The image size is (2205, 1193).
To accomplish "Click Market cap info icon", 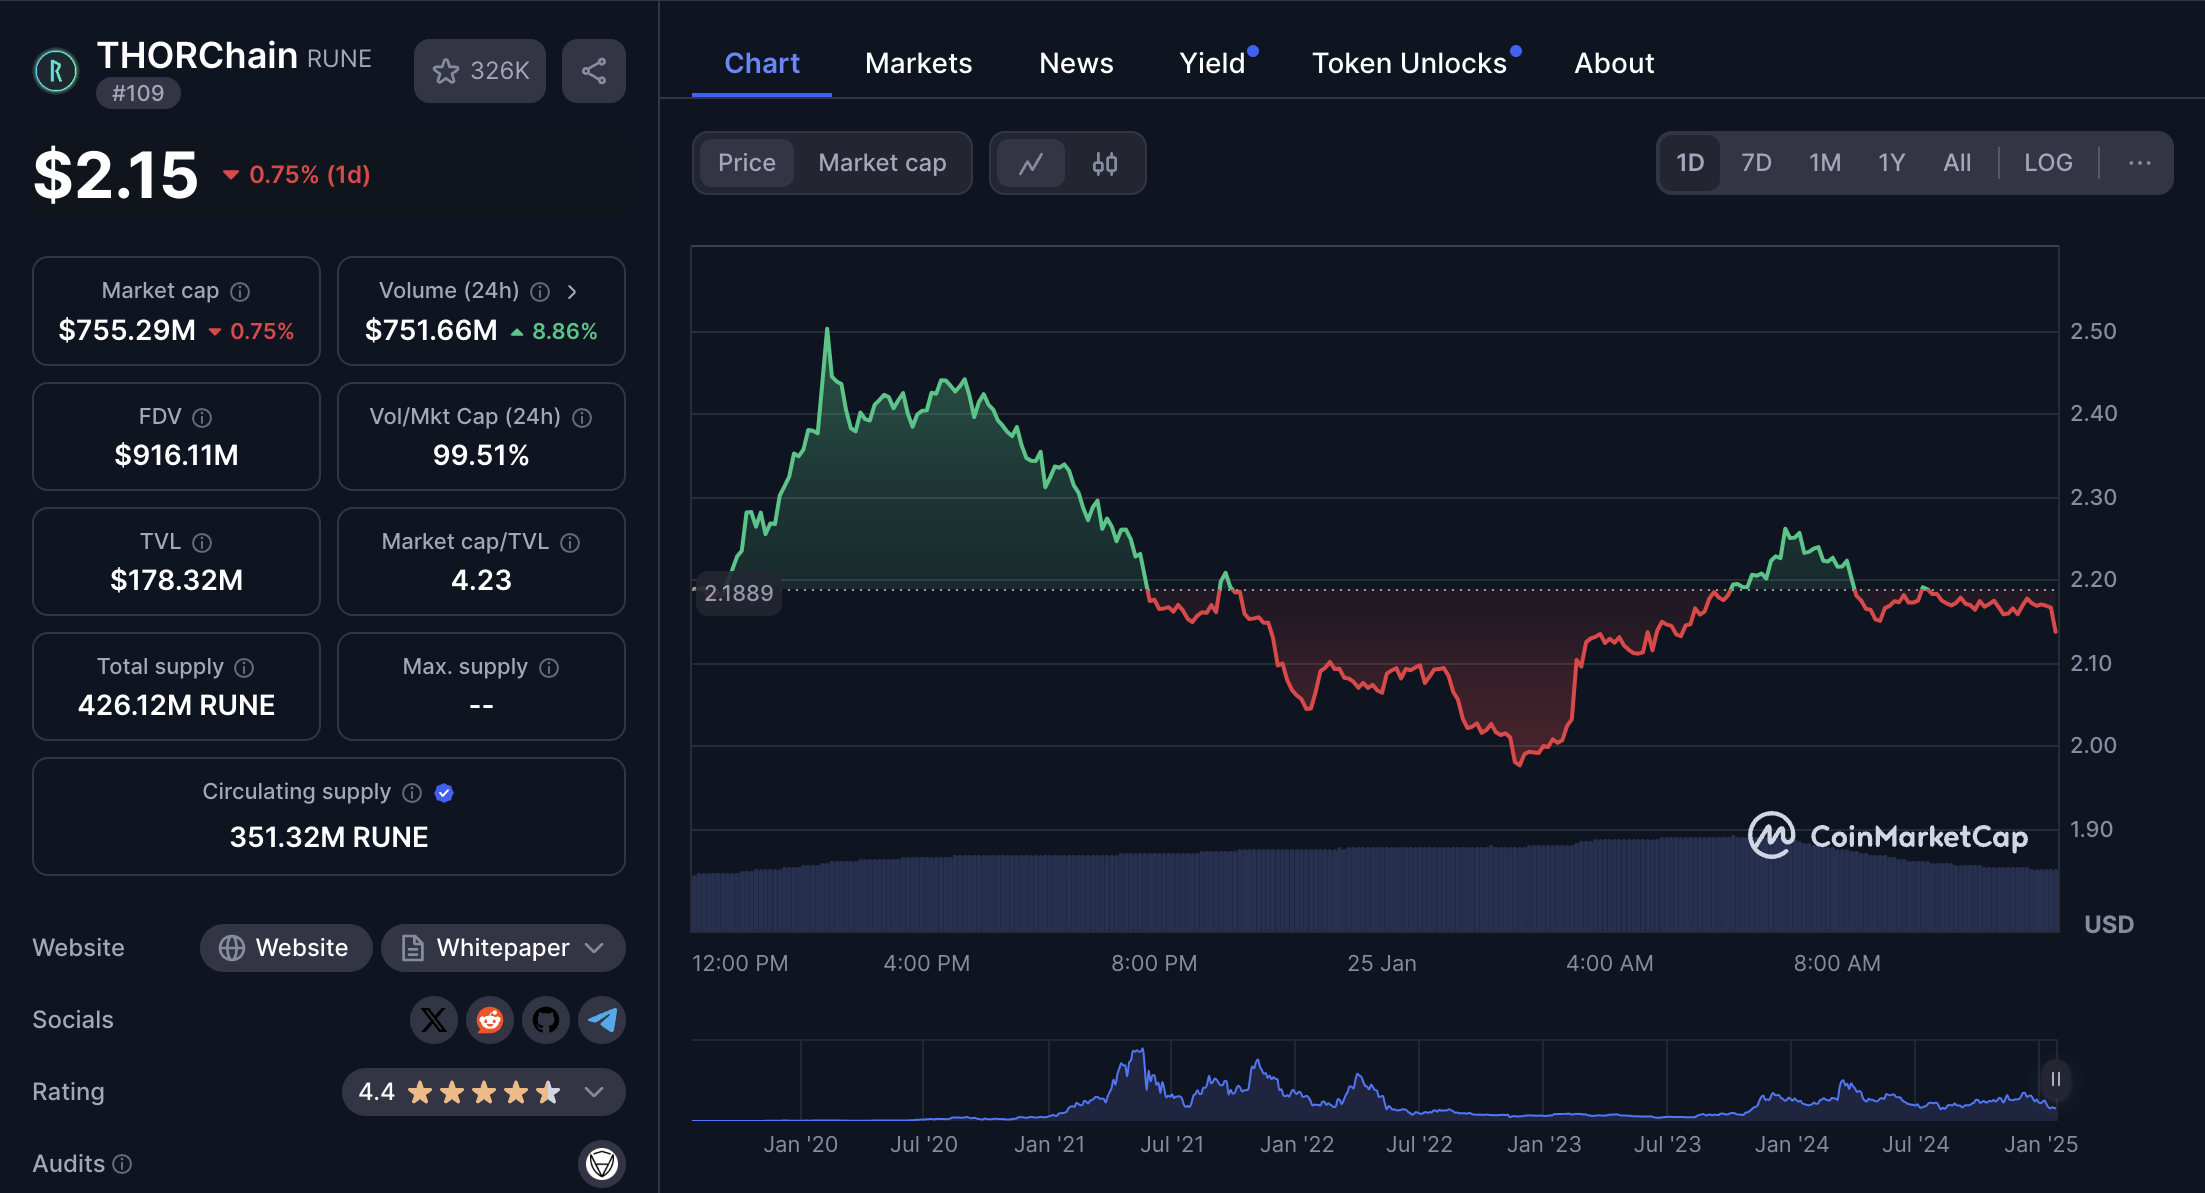I will (240, 292).
